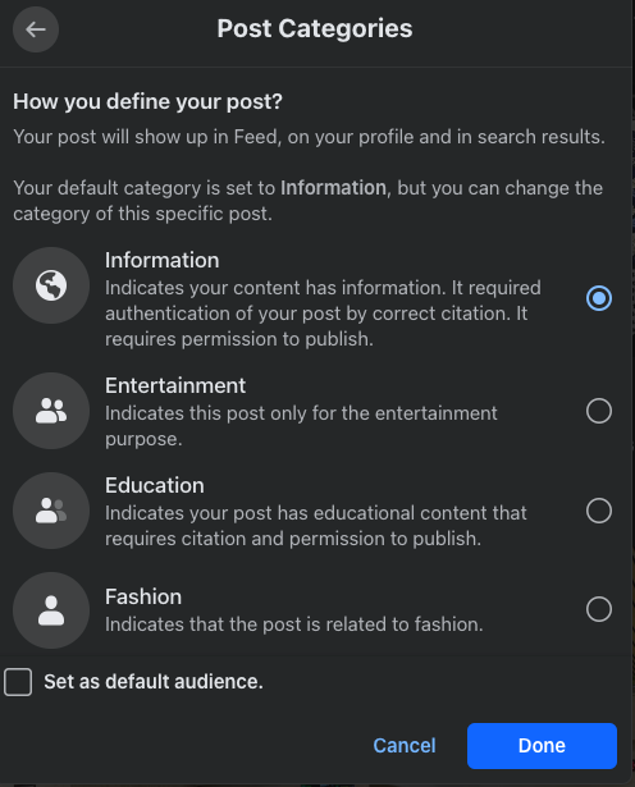Image resolution: width=635 pixels, height=787 pixels.
Task: Click the back arrow icon
Action: point(36,29)
